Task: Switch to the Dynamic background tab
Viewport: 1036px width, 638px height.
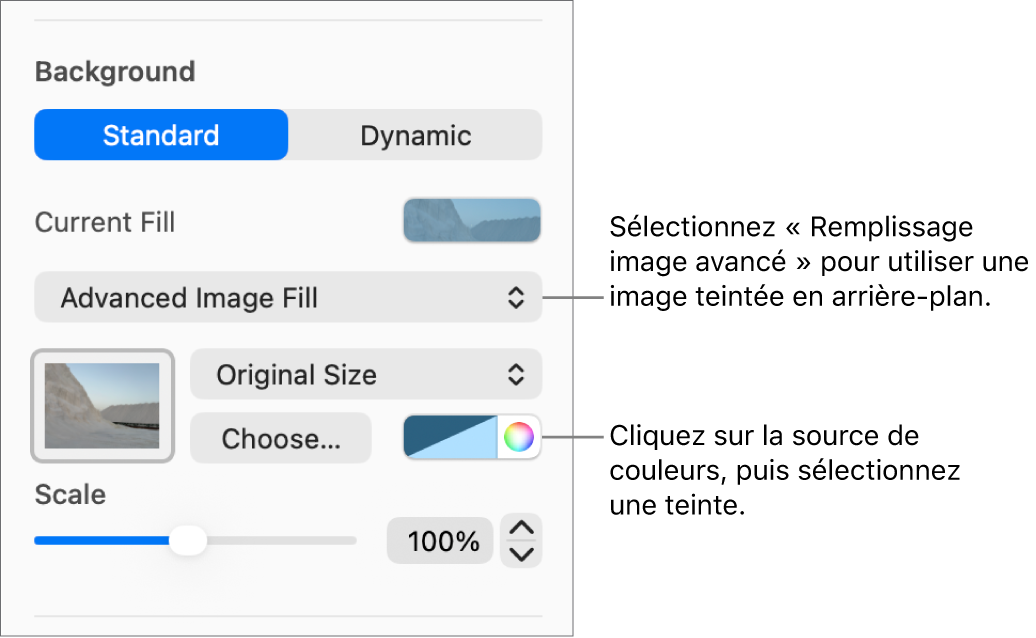Action: [x=414, y=135]
